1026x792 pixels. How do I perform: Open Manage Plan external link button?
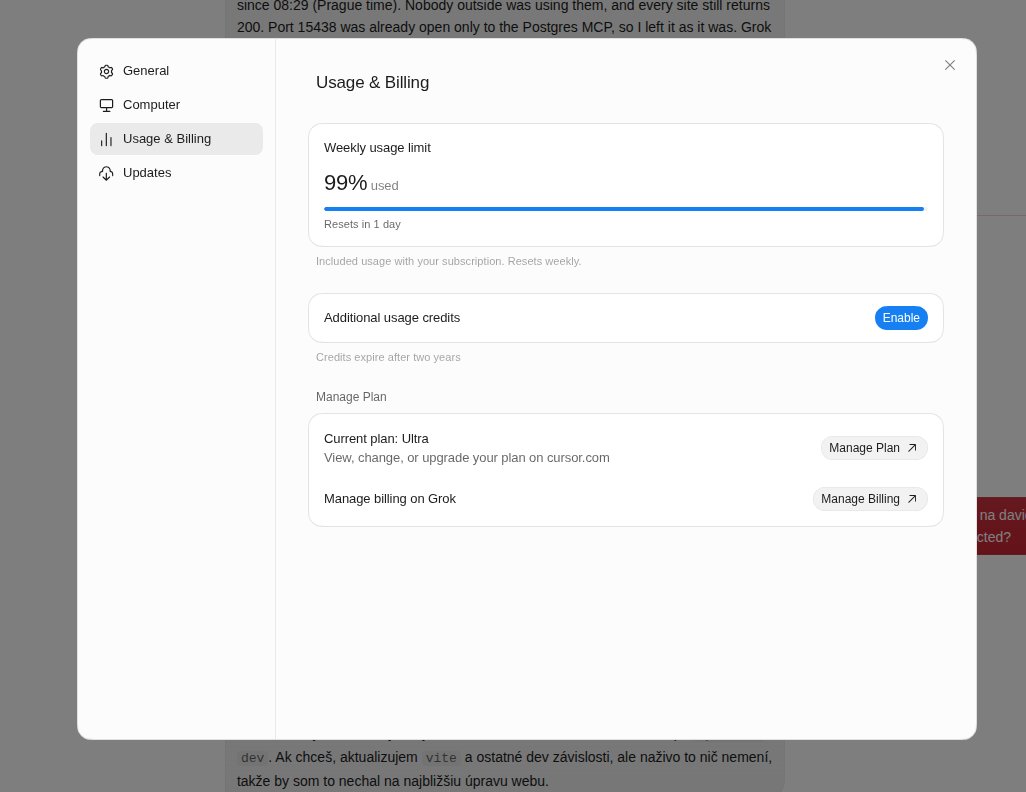[874, 448]
